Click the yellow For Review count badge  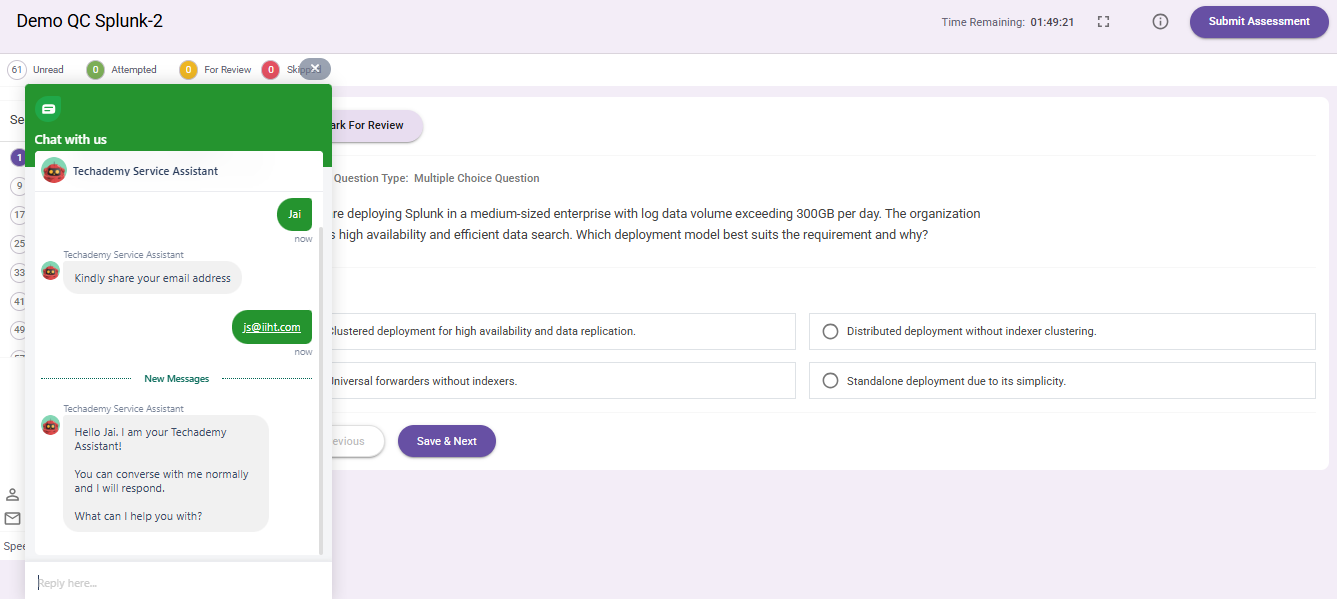tap(188, 70)
